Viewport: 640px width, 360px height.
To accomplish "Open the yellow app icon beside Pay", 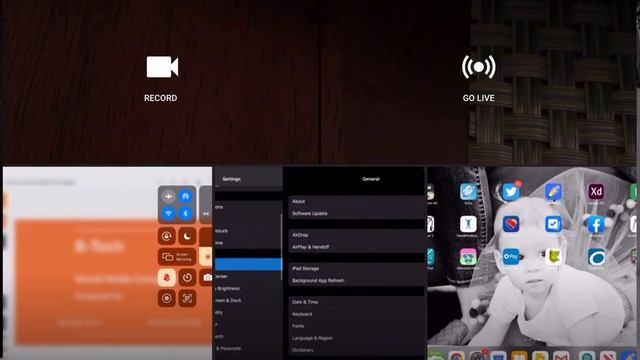I will (553, 257).
